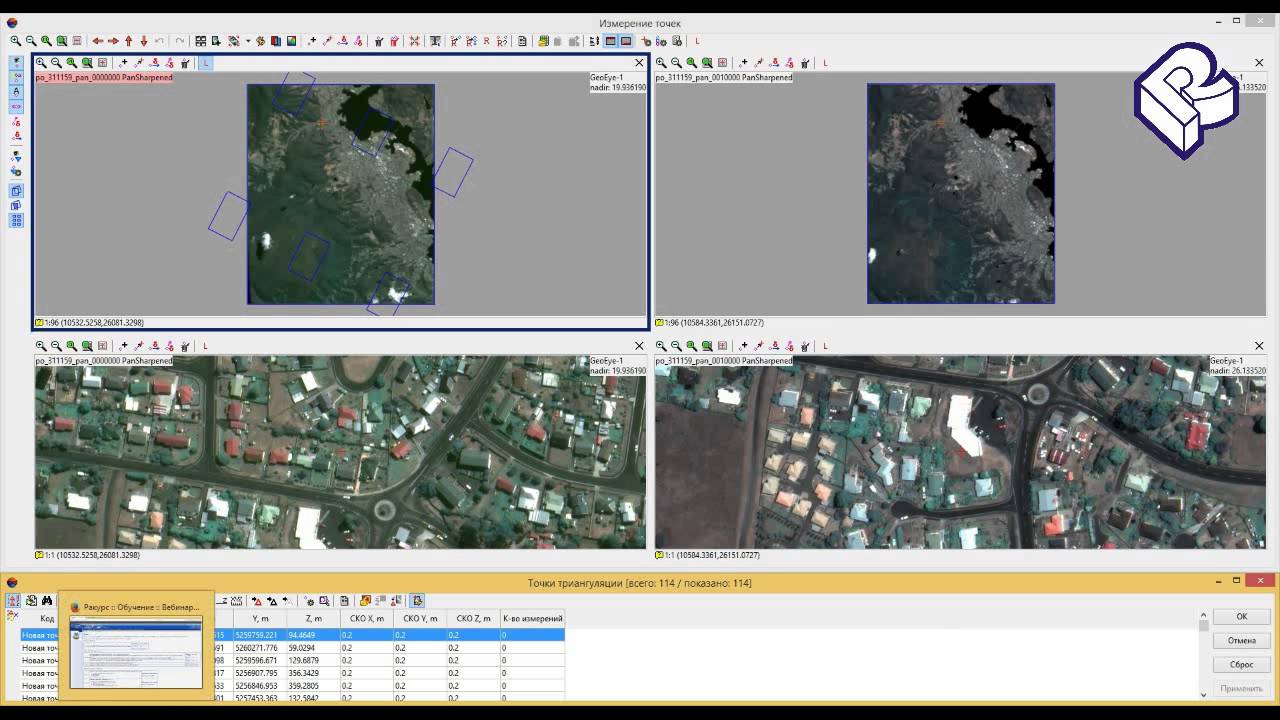Click the red book icon on main toolbar

[x=276, y=41]
